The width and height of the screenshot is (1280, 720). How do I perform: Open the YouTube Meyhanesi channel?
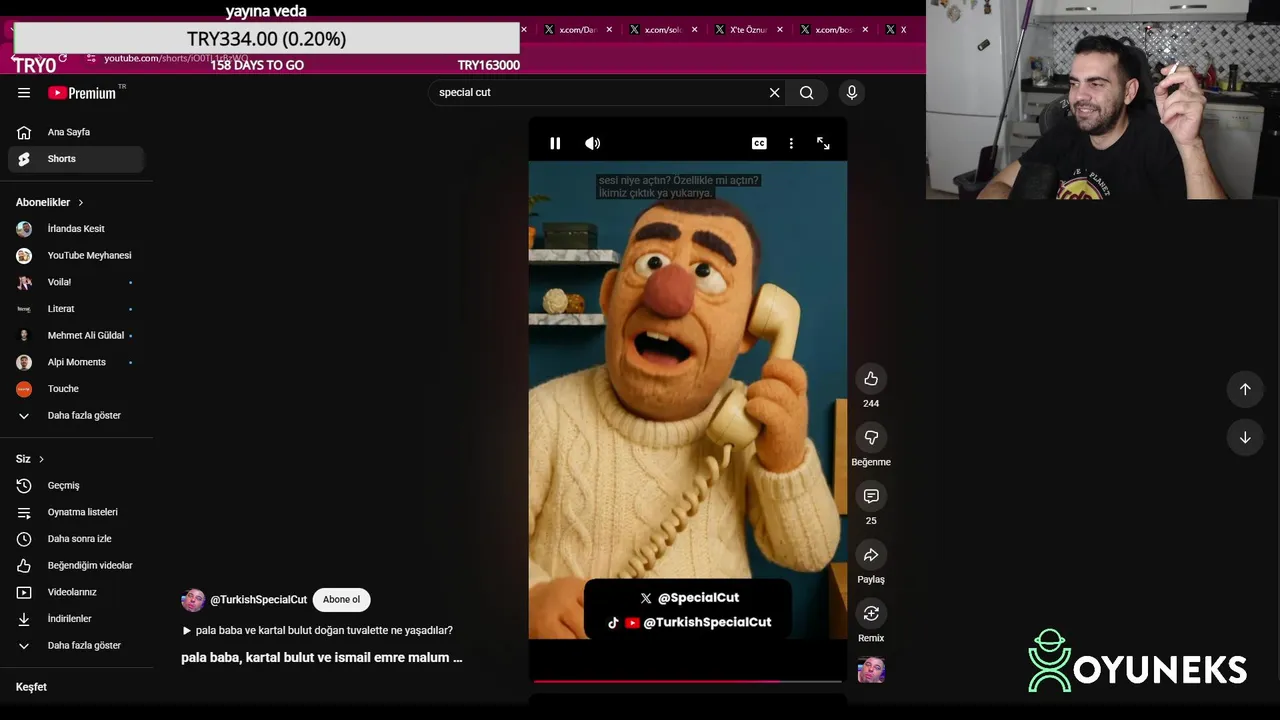click(76, 255)
